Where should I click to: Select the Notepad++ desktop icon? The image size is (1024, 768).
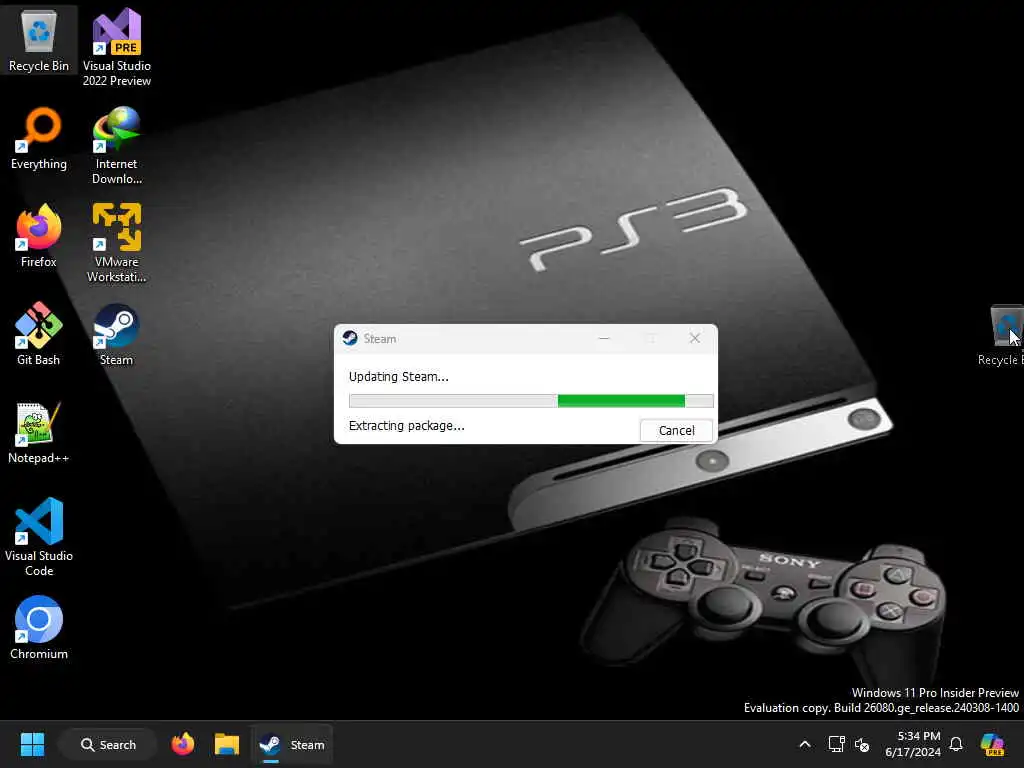(x=39, y=432)
